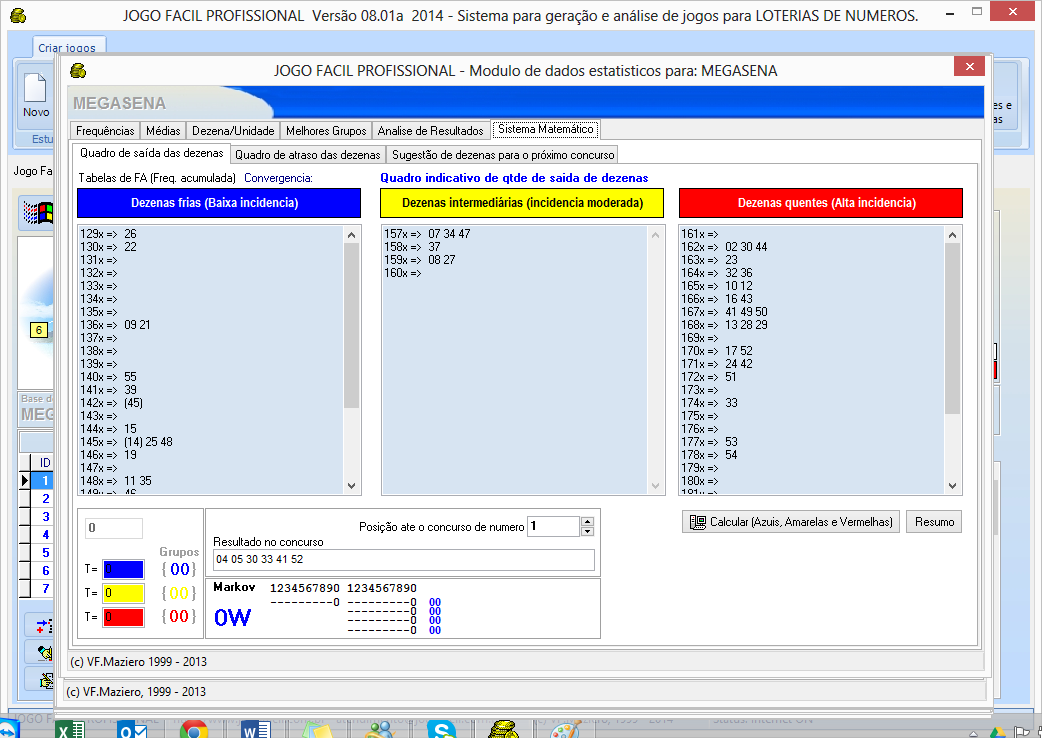The image size is (1042, 738).
Task: Open Word from the taskbar
Action: [x=255, y=729]
